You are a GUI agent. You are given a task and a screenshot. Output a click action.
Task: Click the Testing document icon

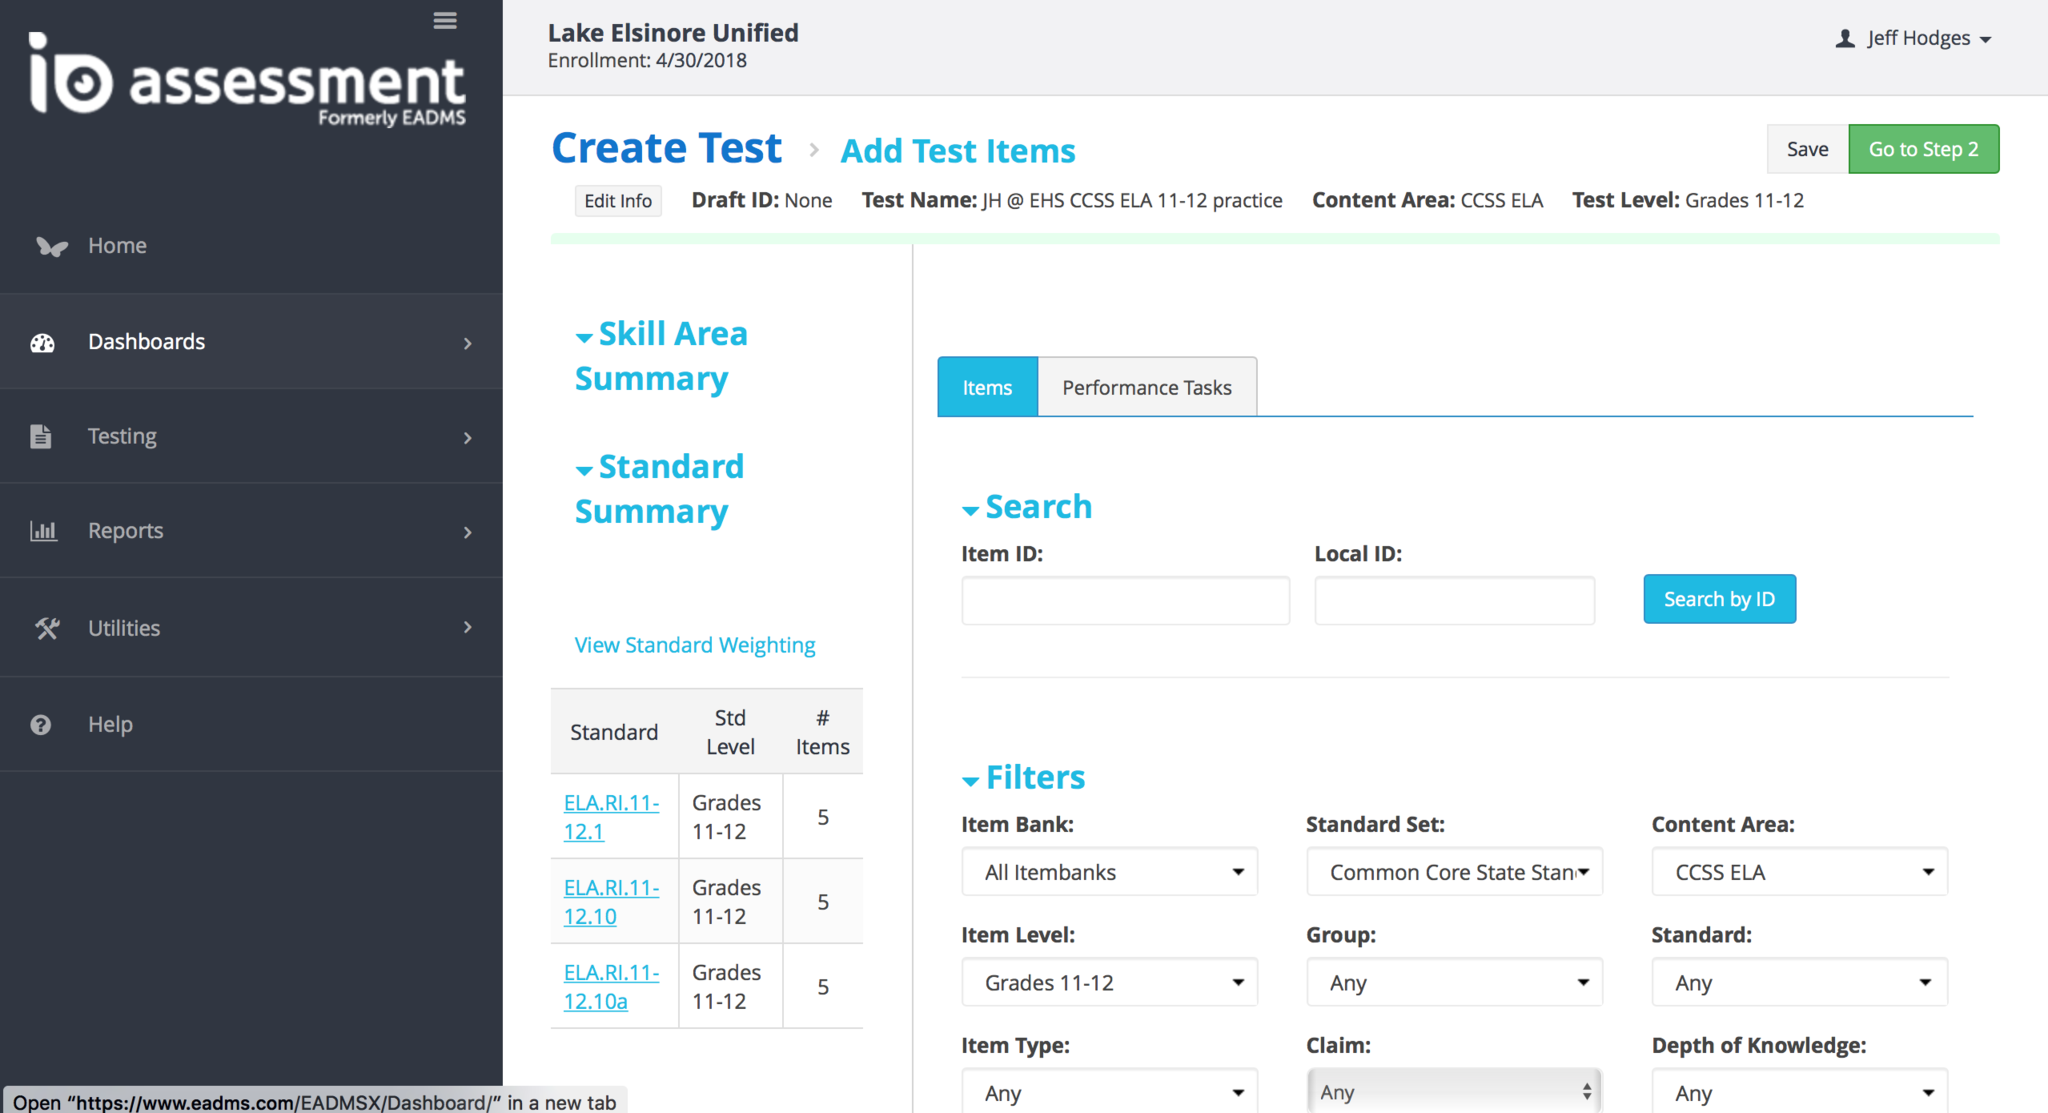pyautogui.click(x=41, y=437)
